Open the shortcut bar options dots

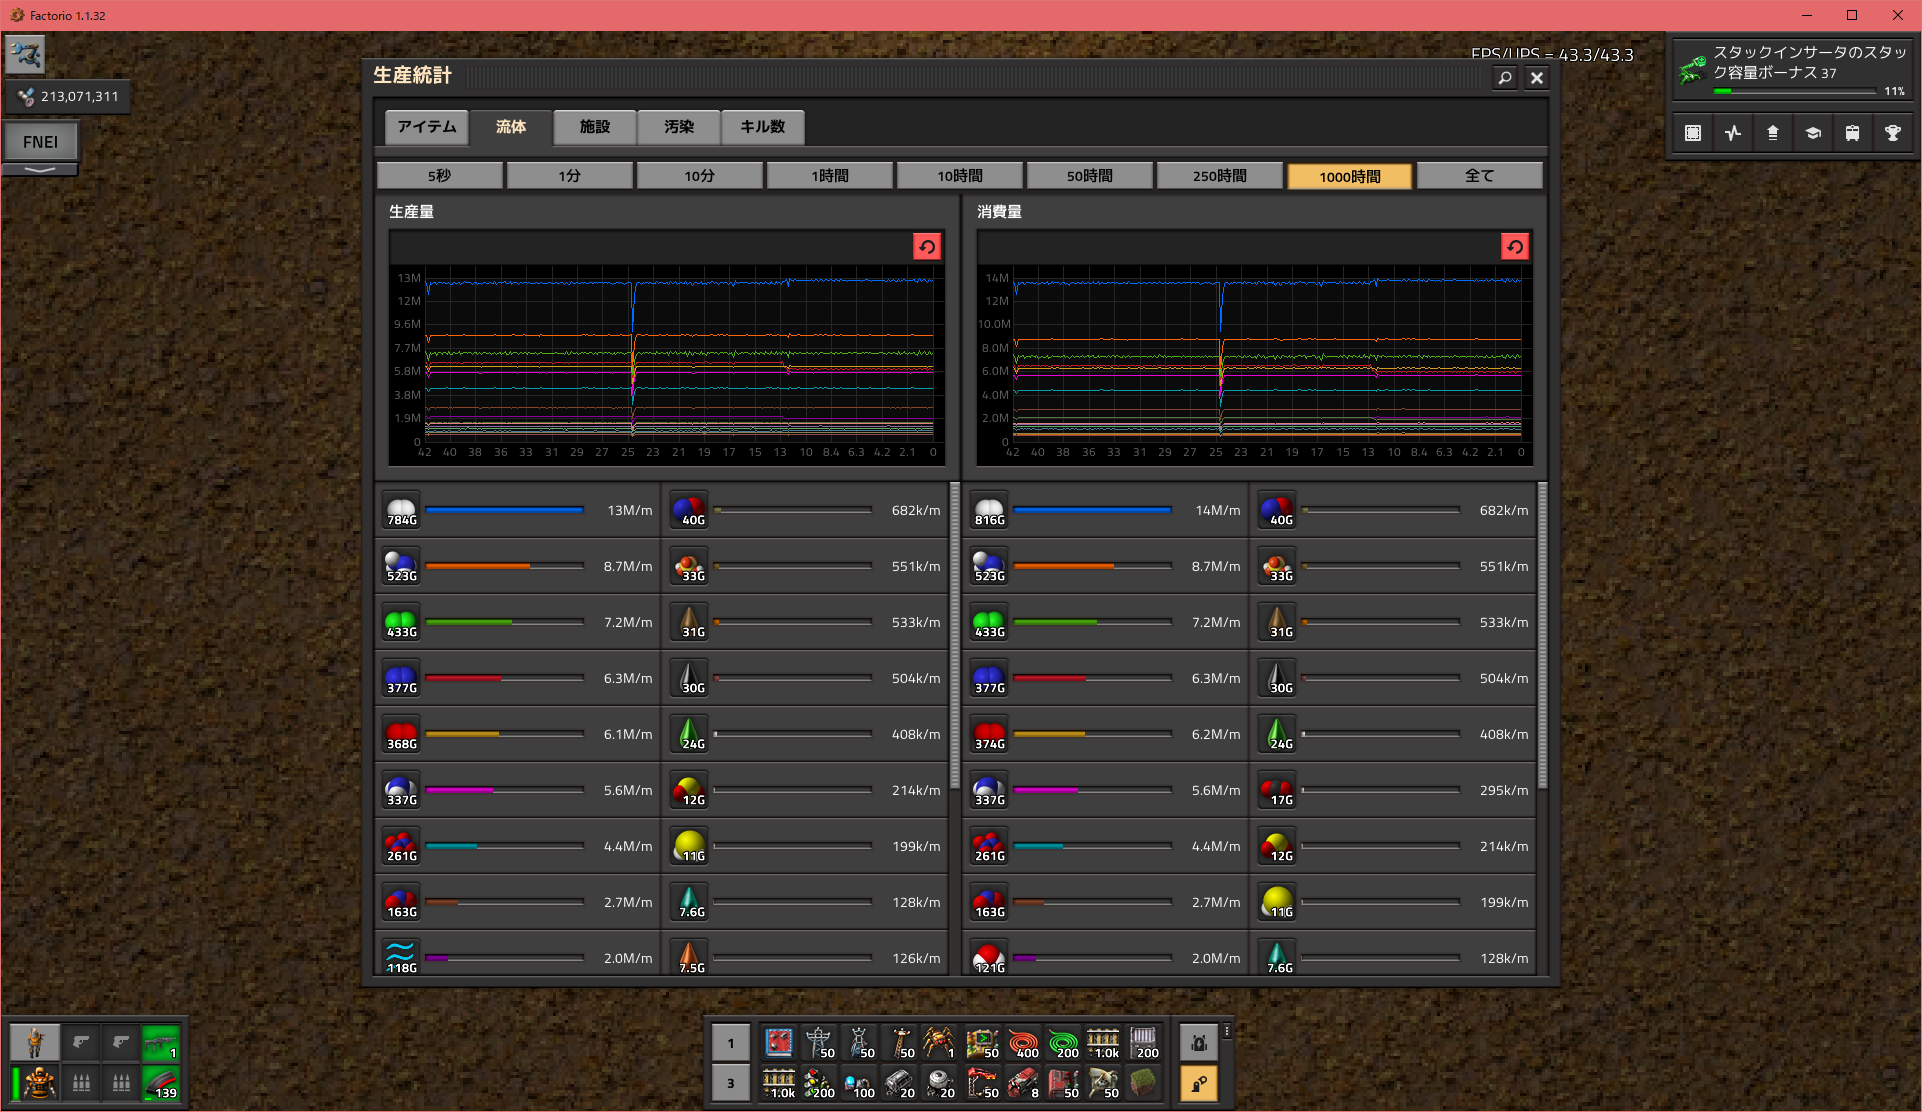pos(1227,1031)
